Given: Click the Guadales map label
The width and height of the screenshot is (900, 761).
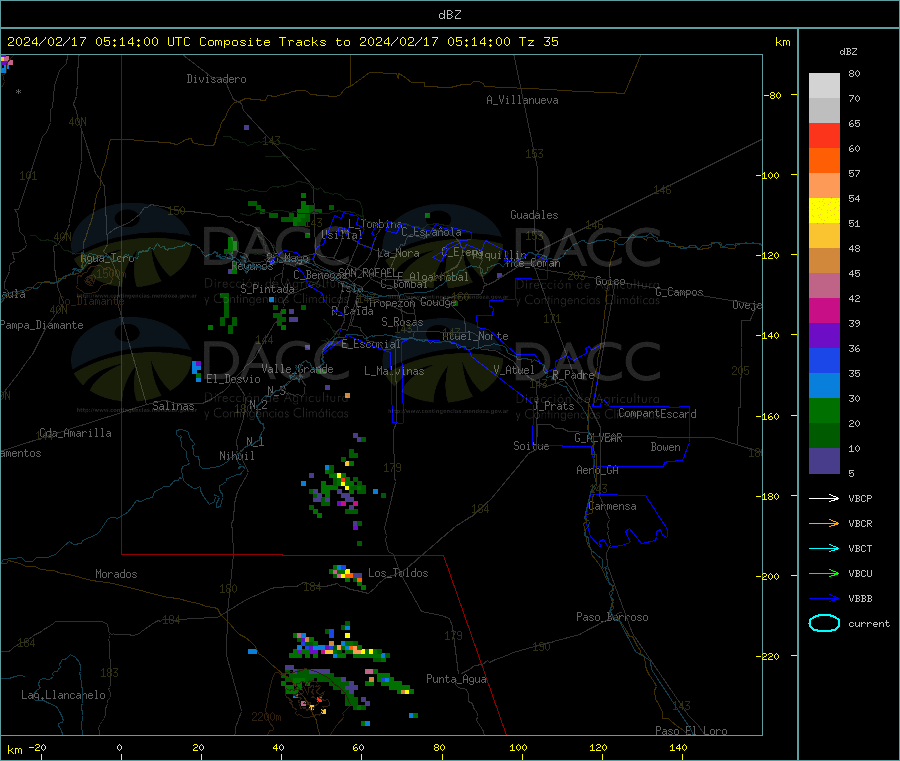Looking at the screenshot, I should [x=534, y=215].
